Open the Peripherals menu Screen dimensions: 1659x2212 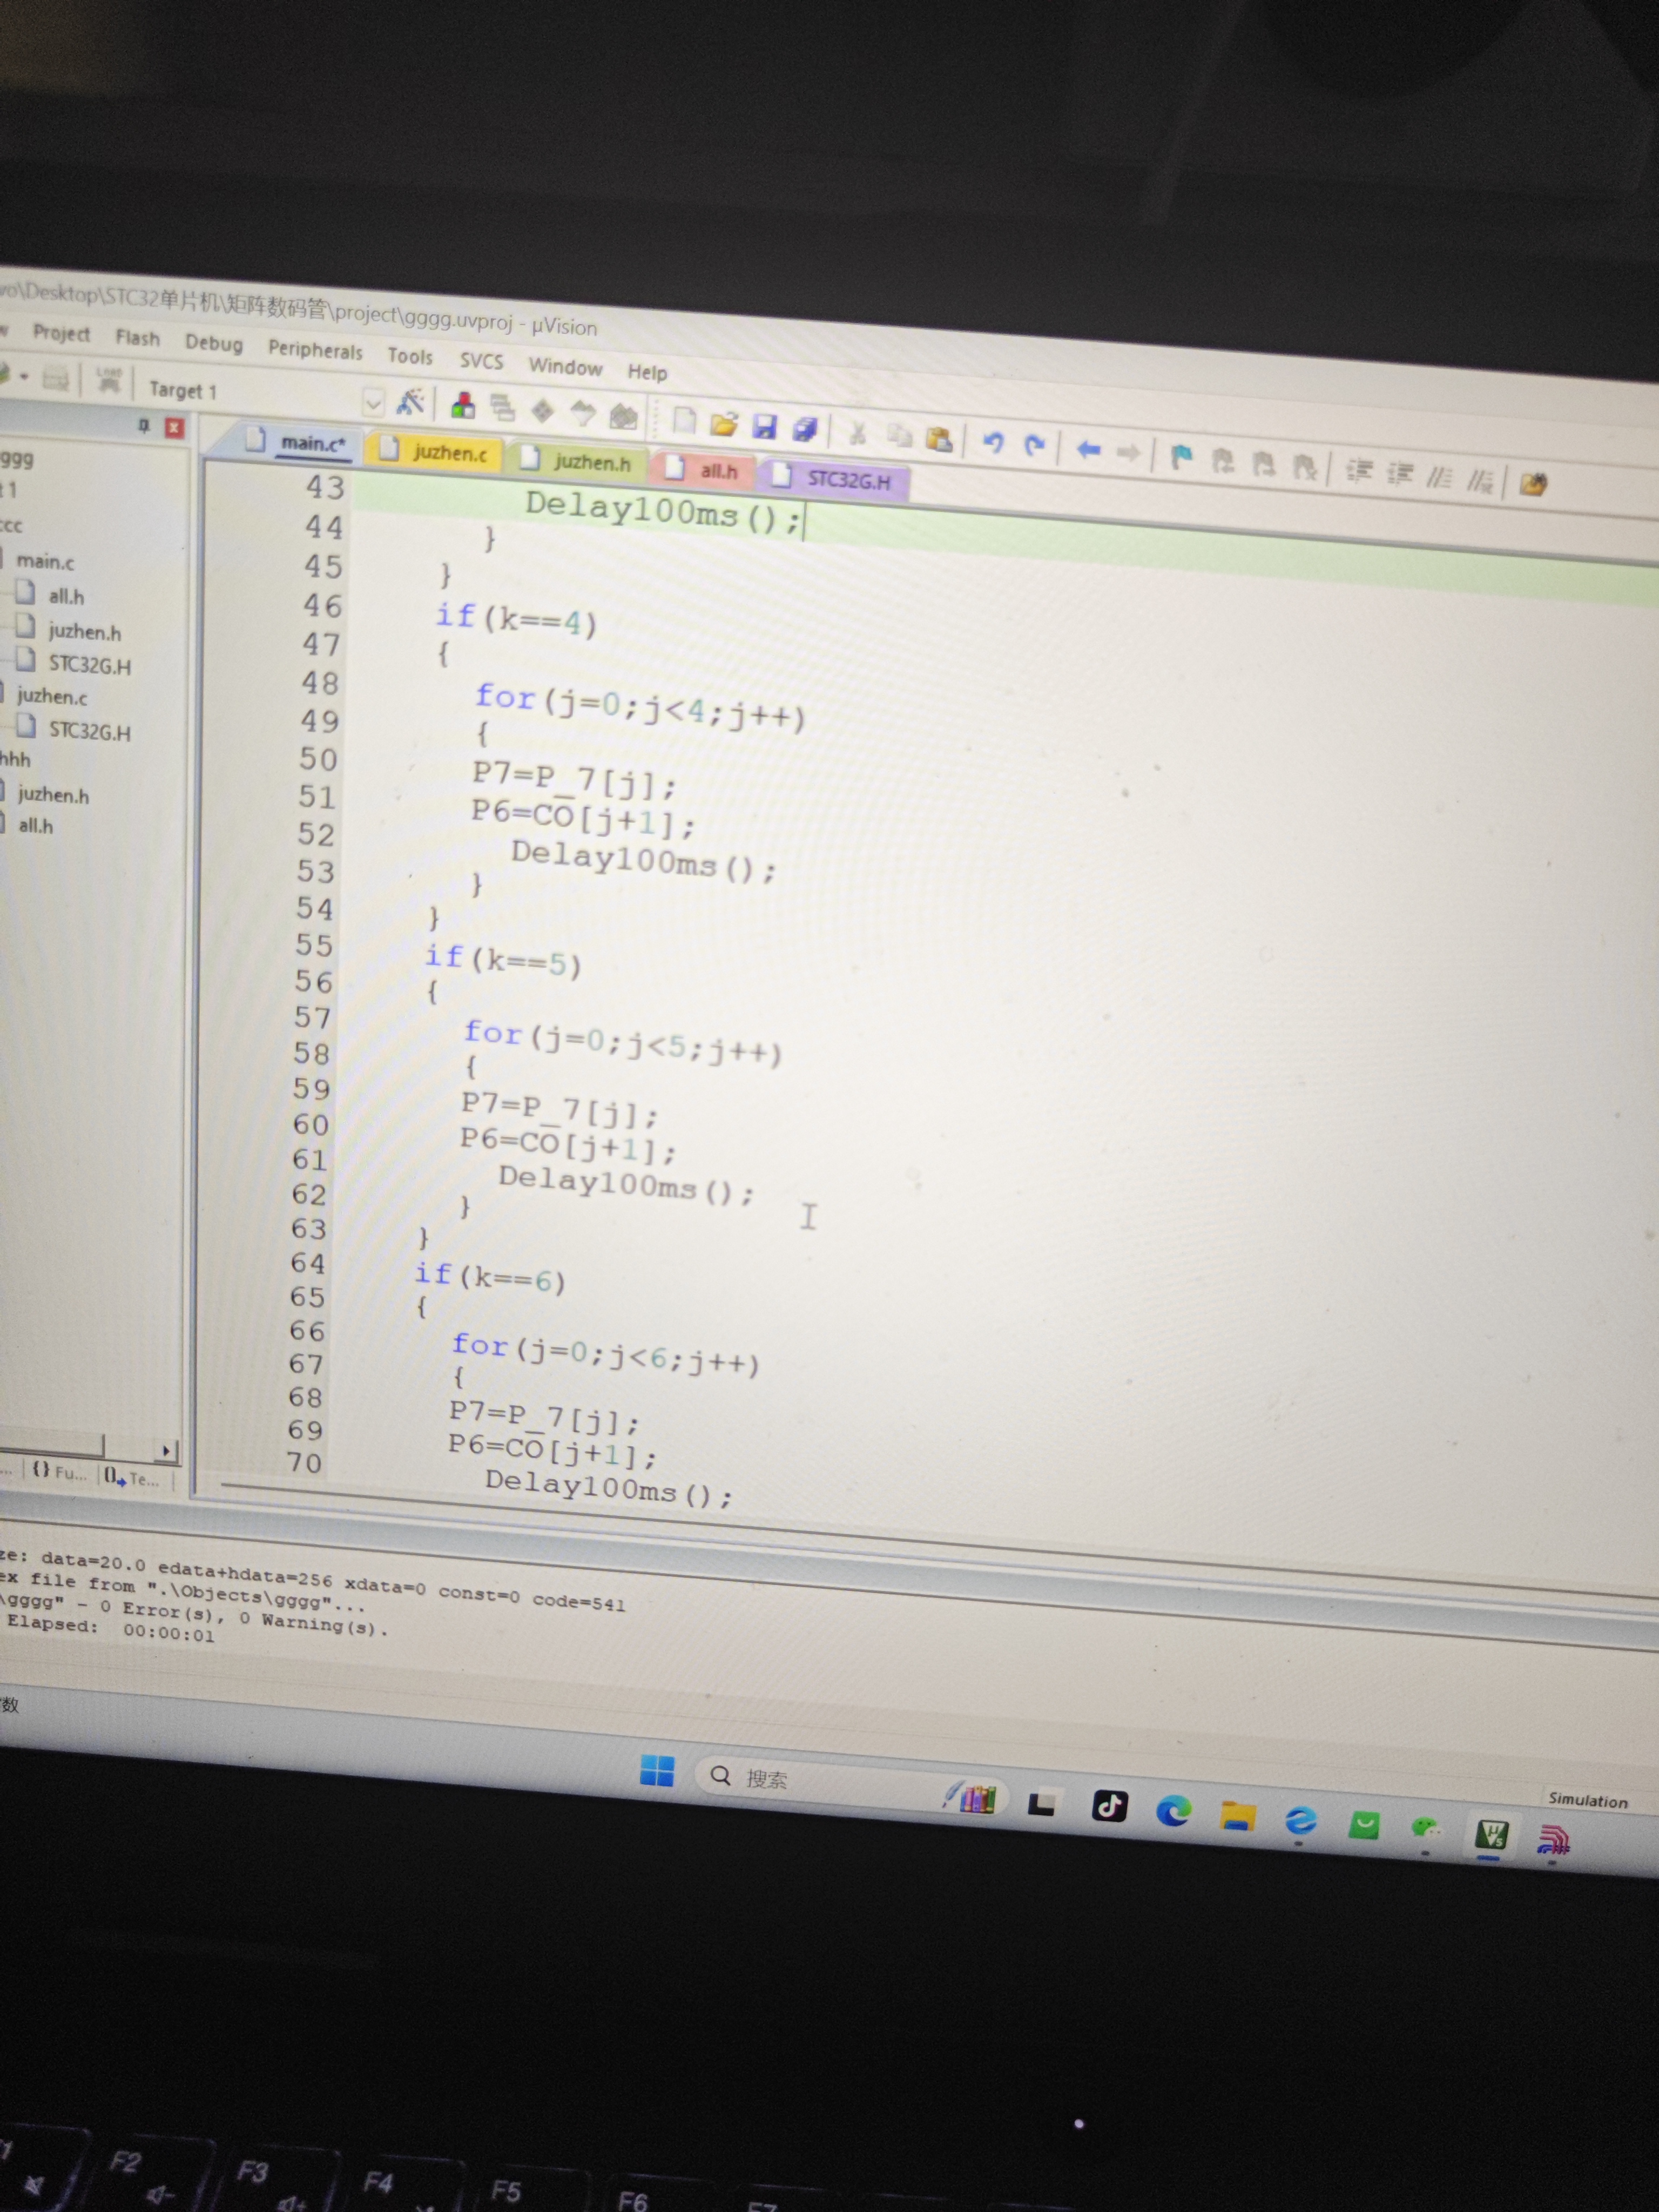click(x=315, y=350)
